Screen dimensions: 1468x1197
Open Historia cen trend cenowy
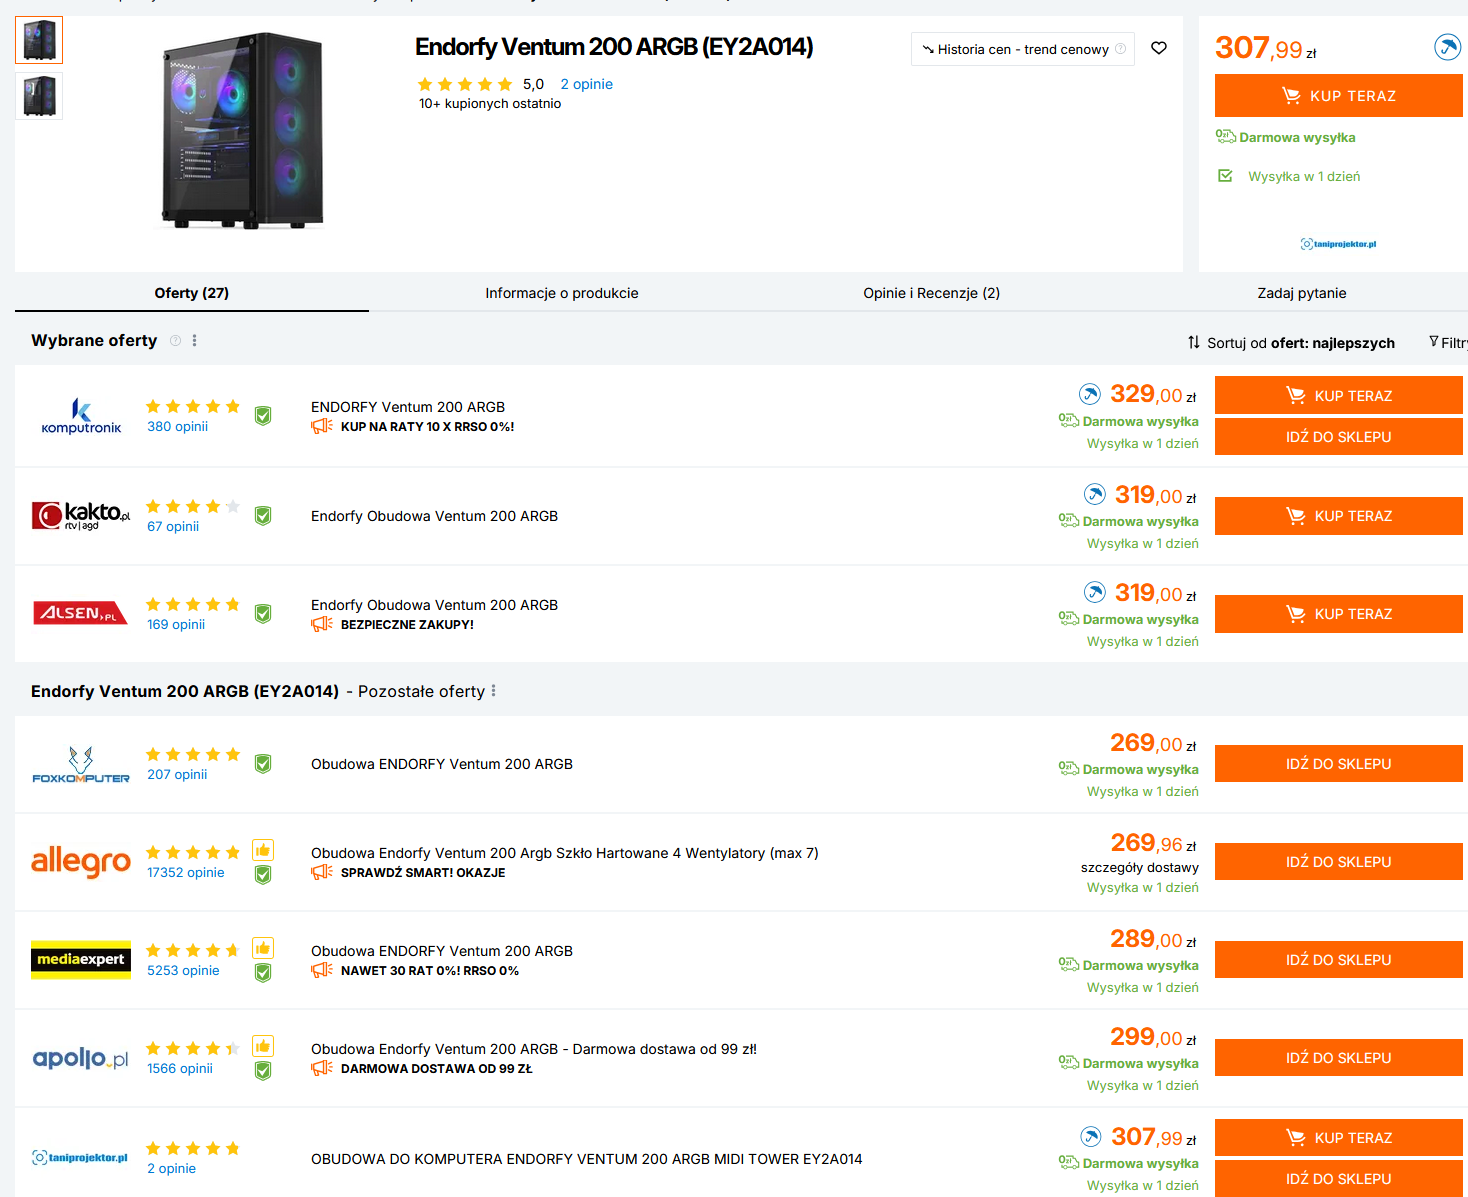[1023, 49]
